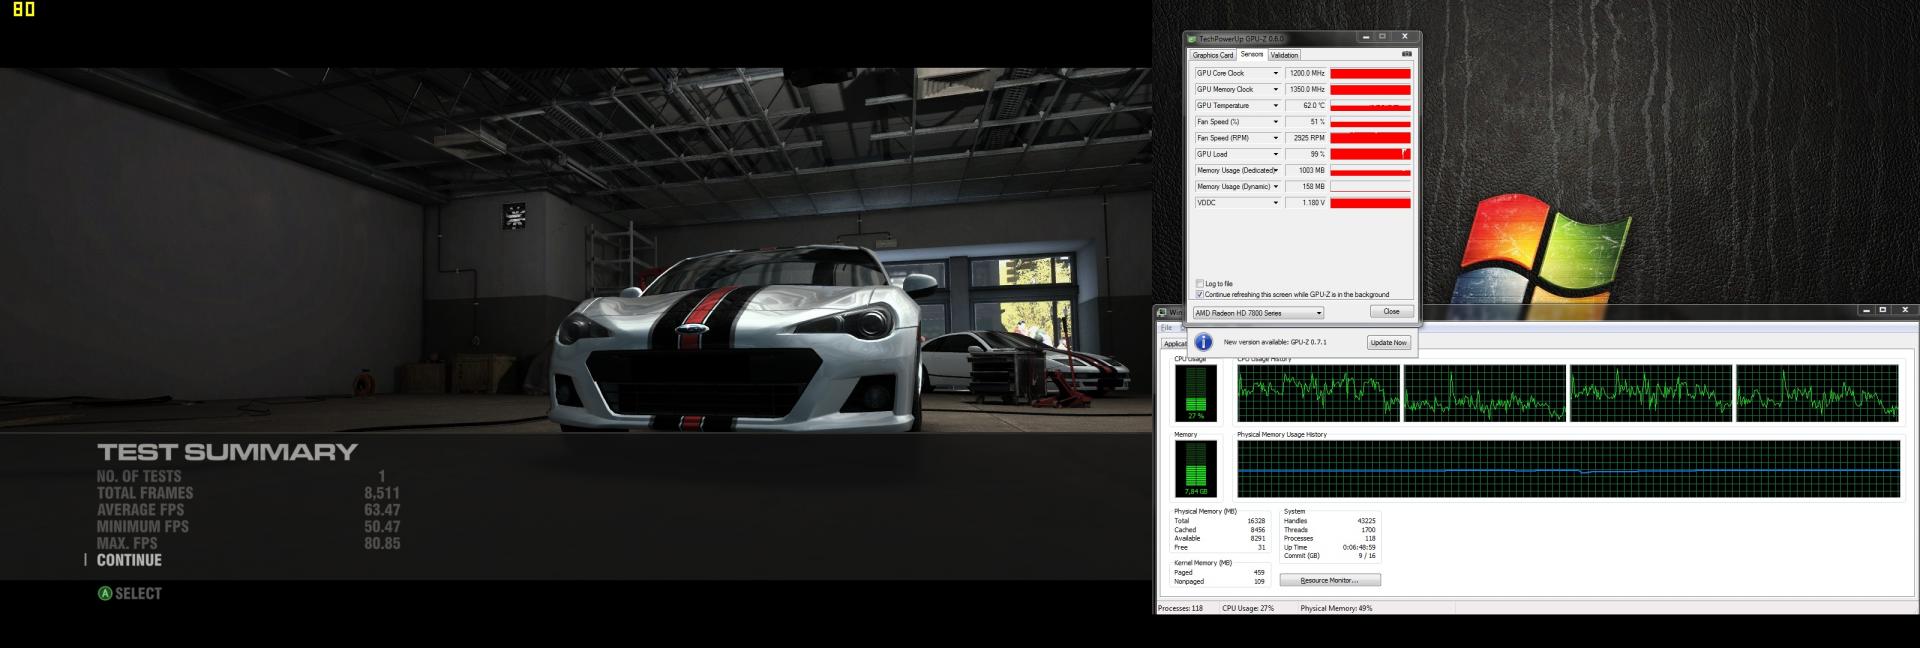Click the Update Now button
Viewport: 1920px width, 648px height.
(x=1388, y=342)
